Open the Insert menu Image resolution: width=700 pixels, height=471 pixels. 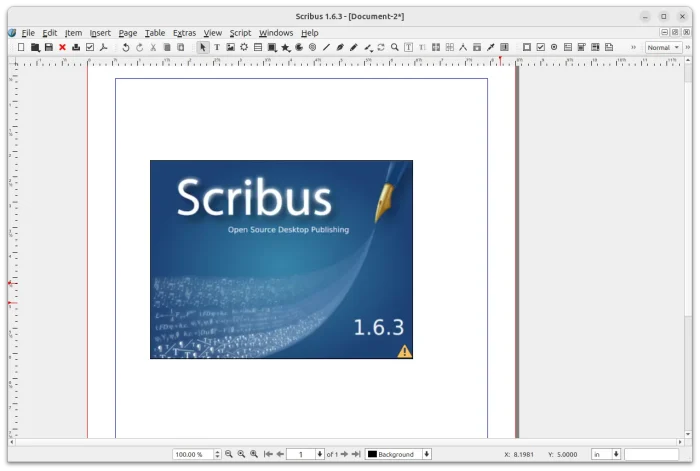tap(100, 33)
